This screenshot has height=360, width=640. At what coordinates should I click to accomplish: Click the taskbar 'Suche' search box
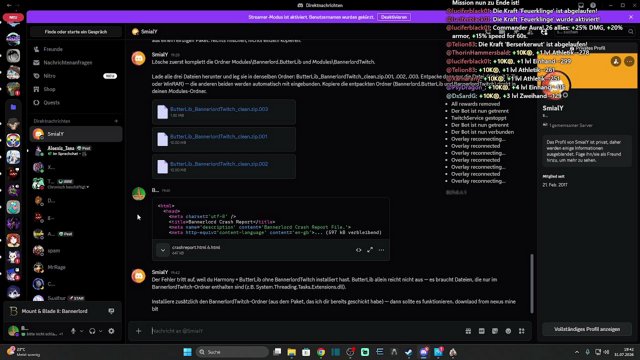point(232,352)
